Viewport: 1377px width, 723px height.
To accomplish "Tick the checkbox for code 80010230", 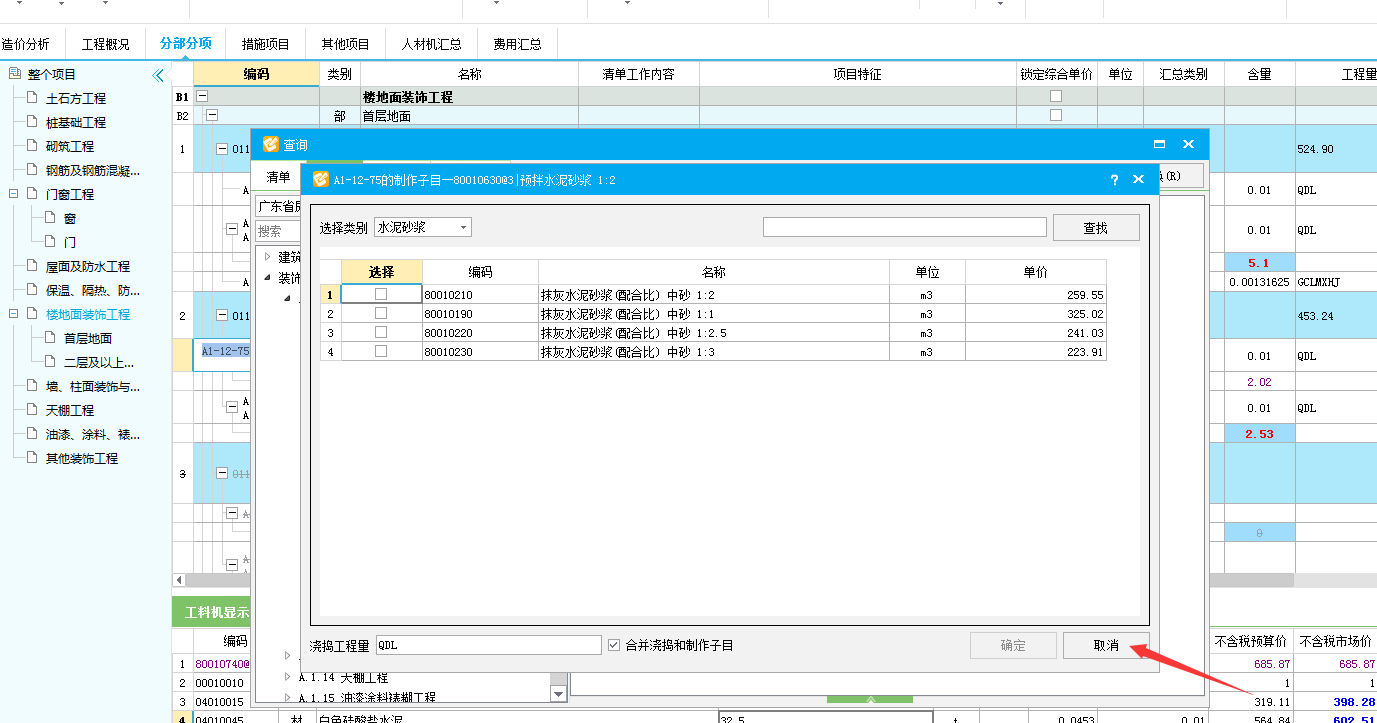I will pos(381,351).
